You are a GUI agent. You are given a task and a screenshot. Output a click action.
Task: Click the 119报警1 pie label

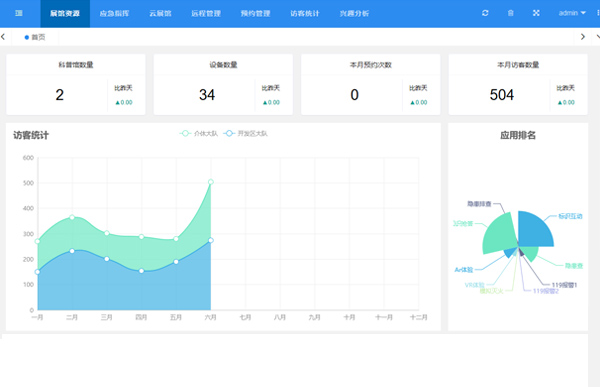[x=564, y=285]
